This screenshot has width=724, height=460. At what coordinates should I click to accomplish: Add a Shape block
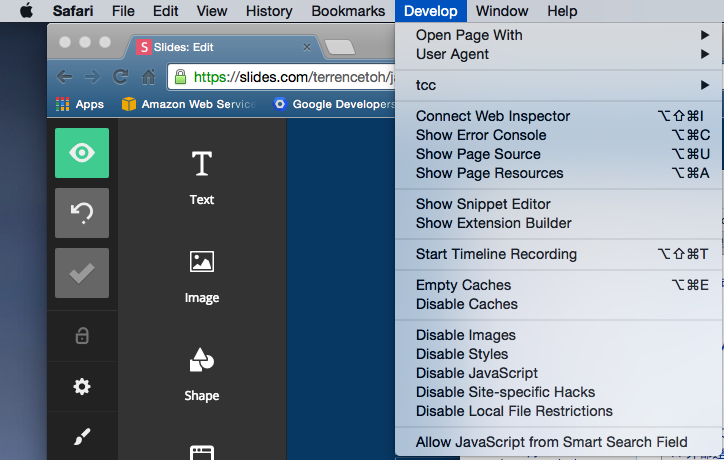(x=202, y=375)
